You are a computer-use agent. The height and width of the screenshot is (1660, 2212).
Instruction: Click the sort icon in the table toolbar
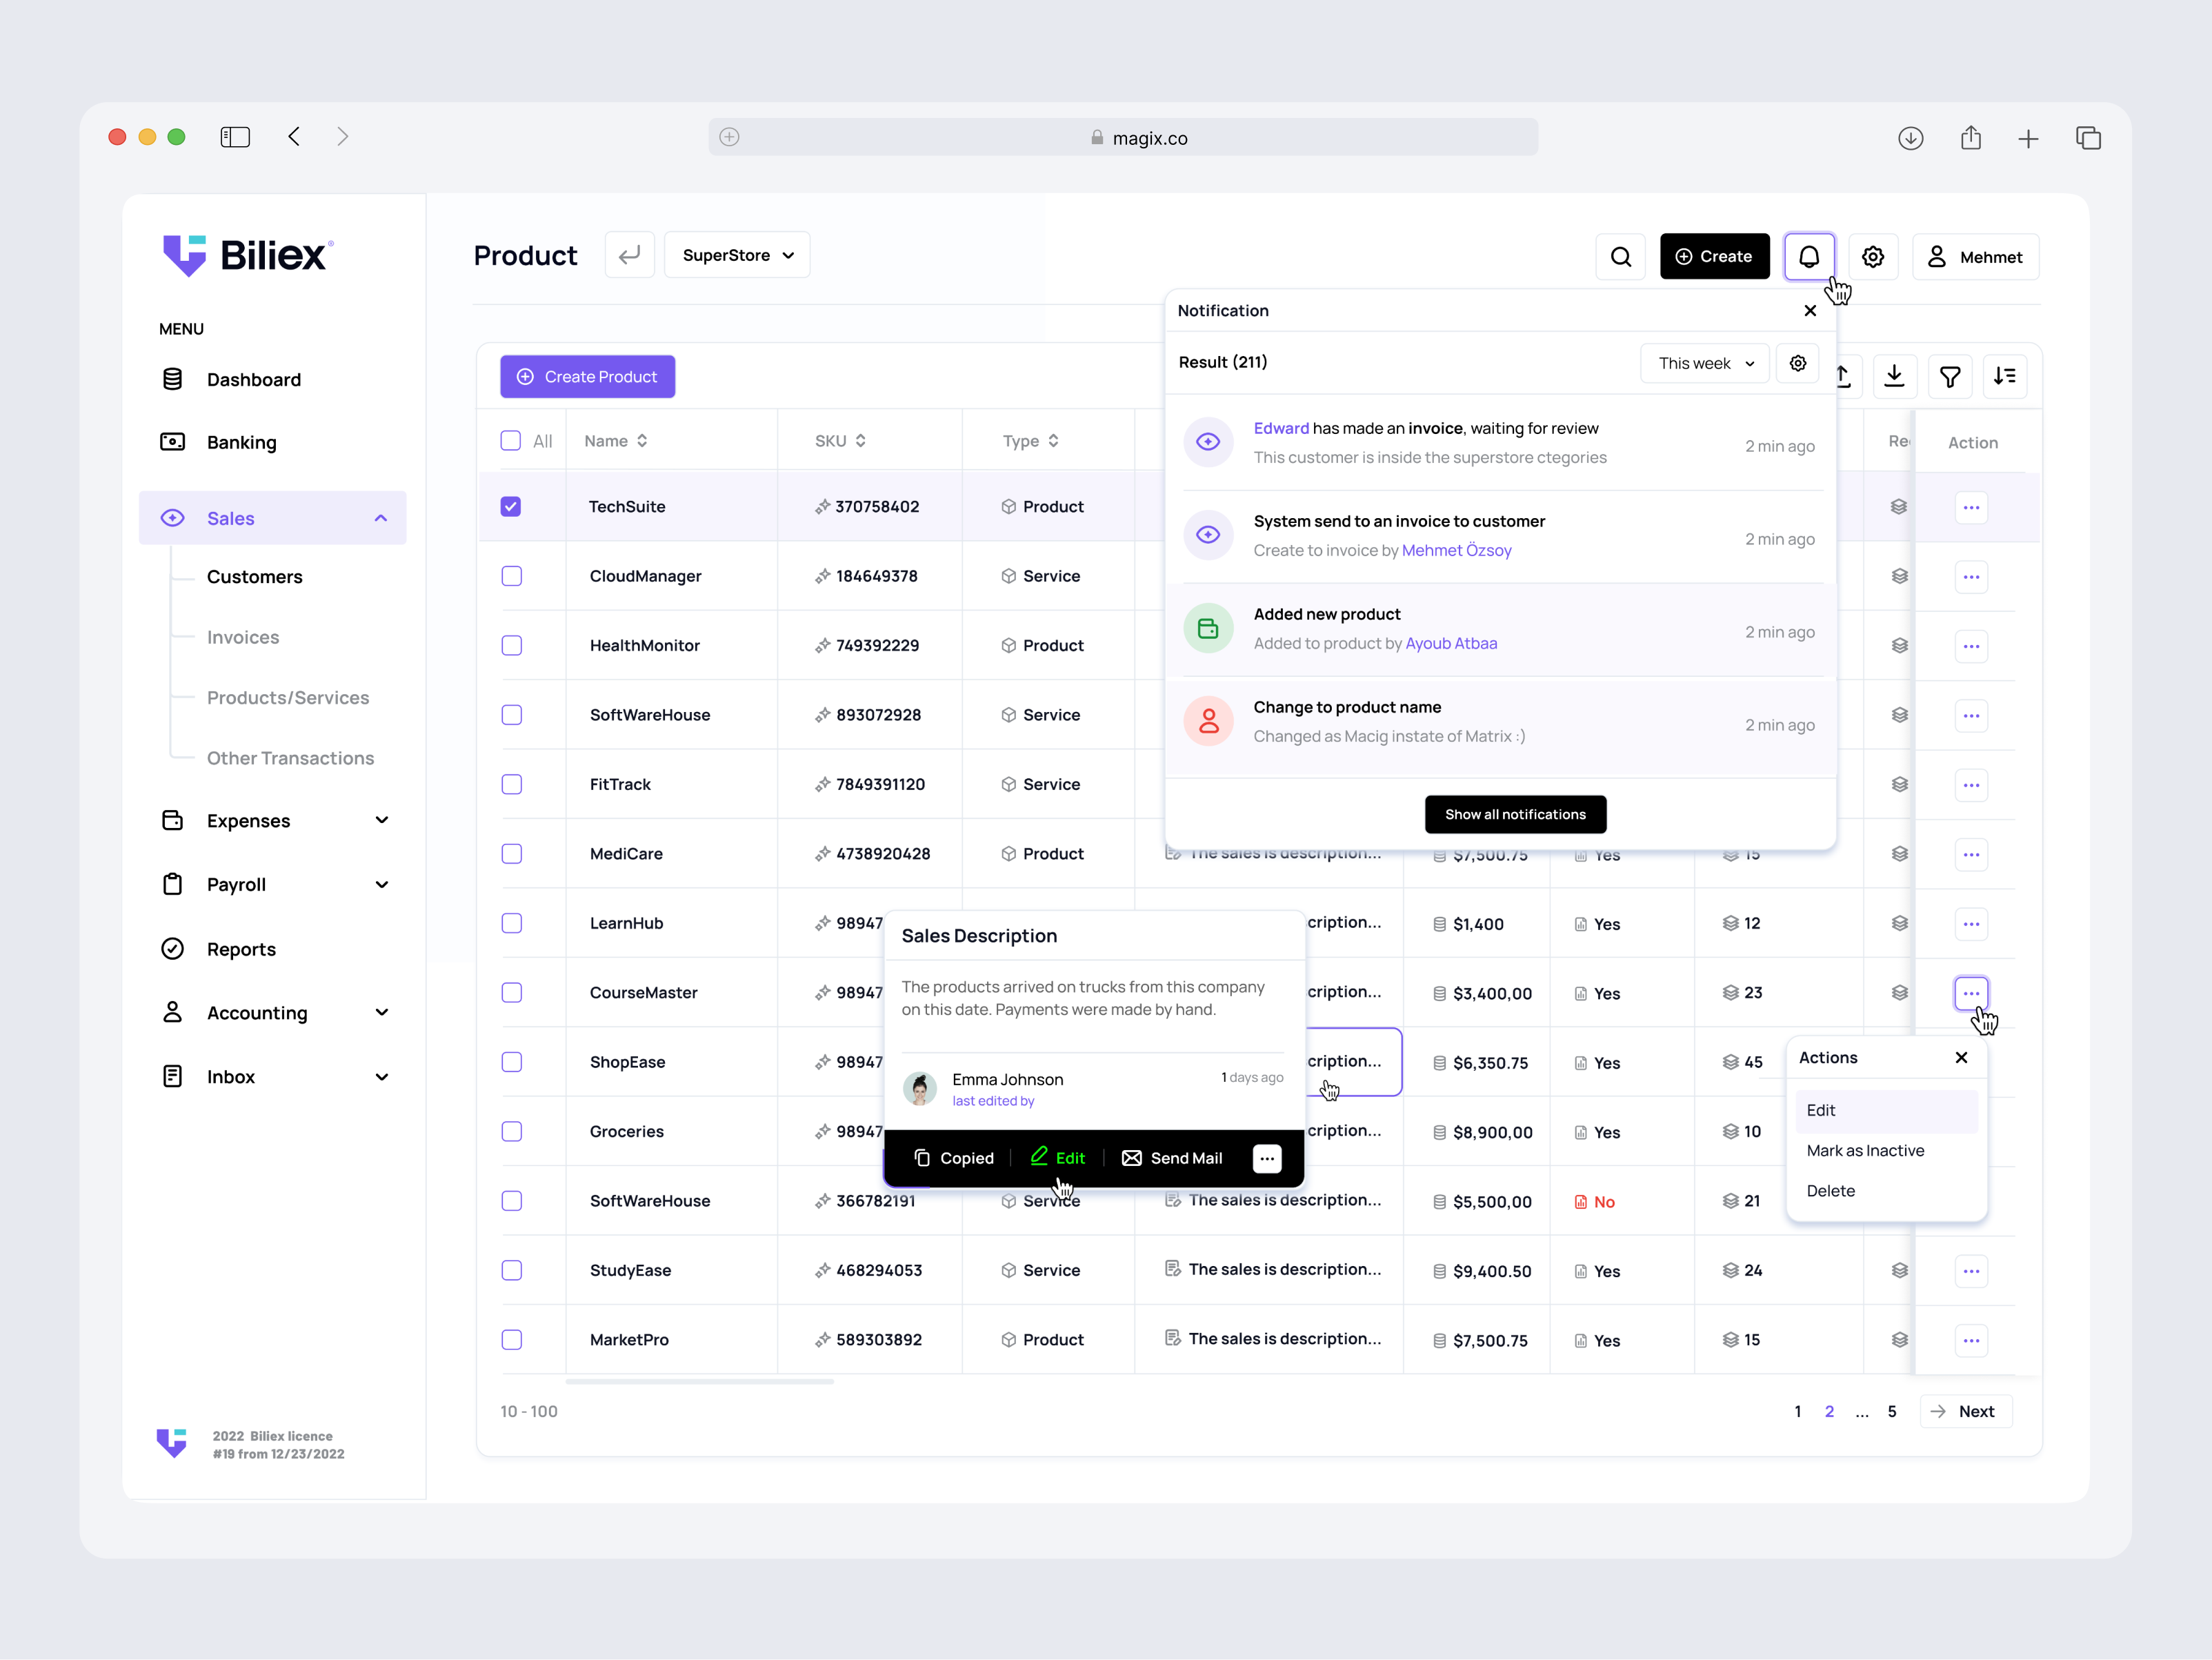pos(2005,376)
